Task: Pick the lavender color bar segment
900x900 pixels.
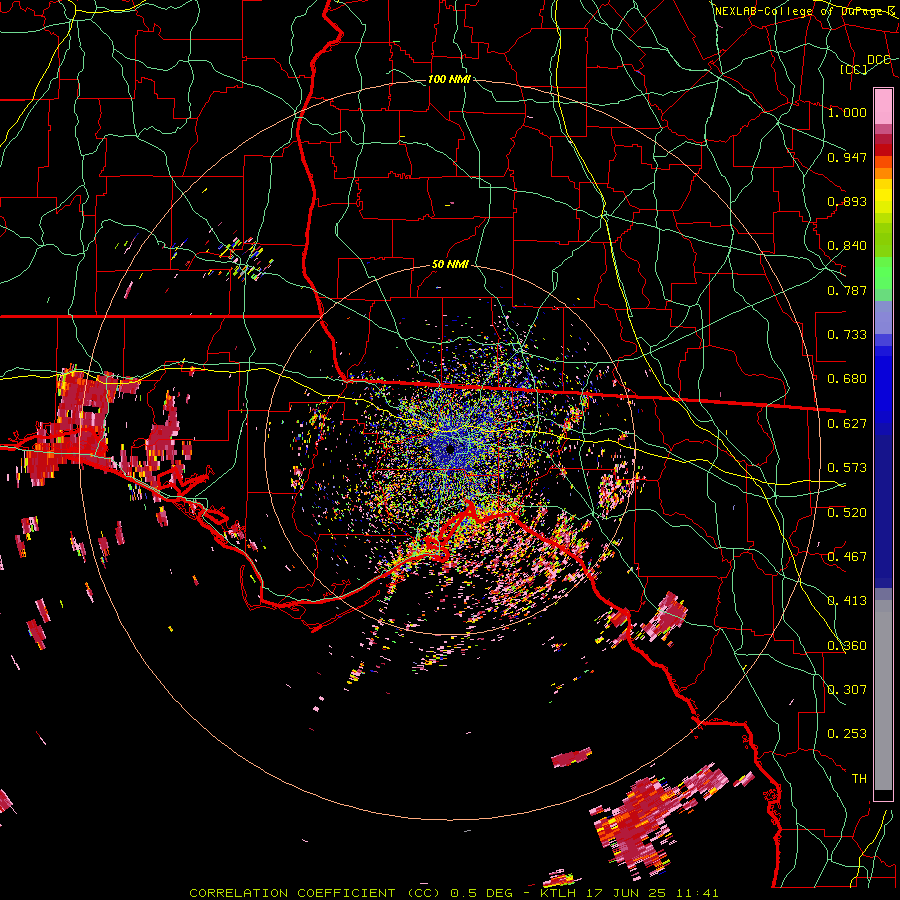Action: click(x=883, y=317)
